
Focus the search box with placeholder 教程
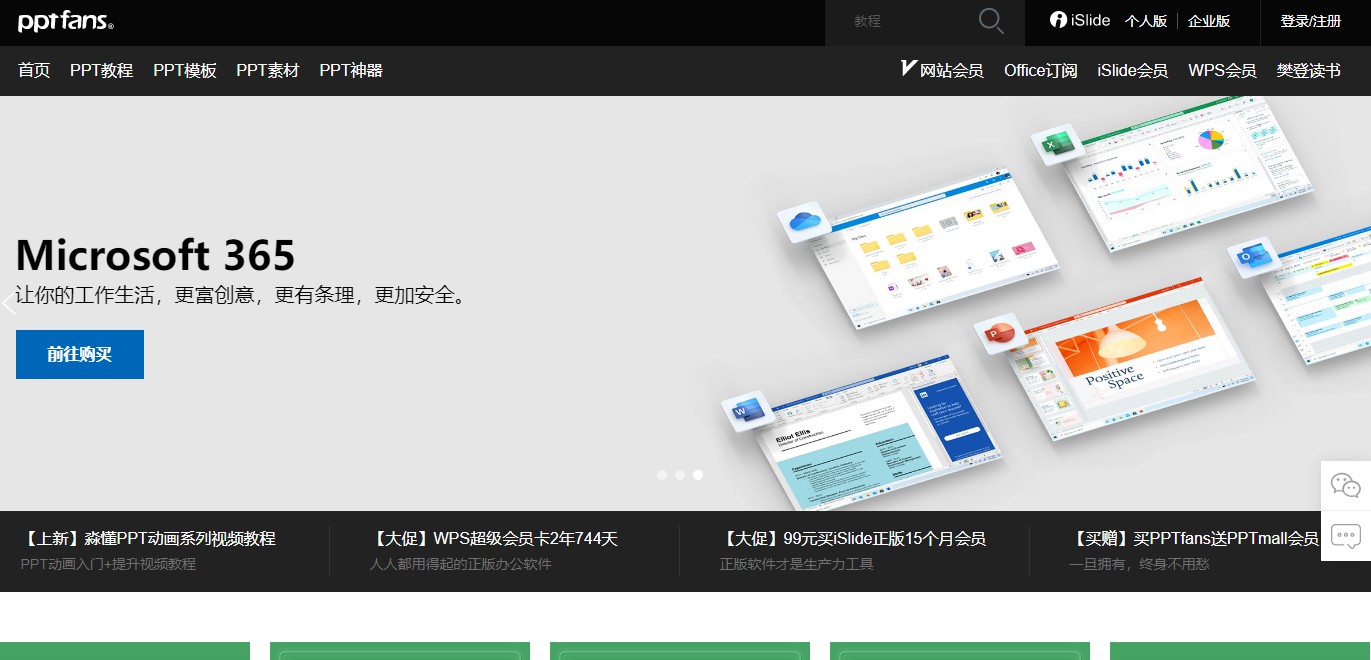[x=900, y=21]
